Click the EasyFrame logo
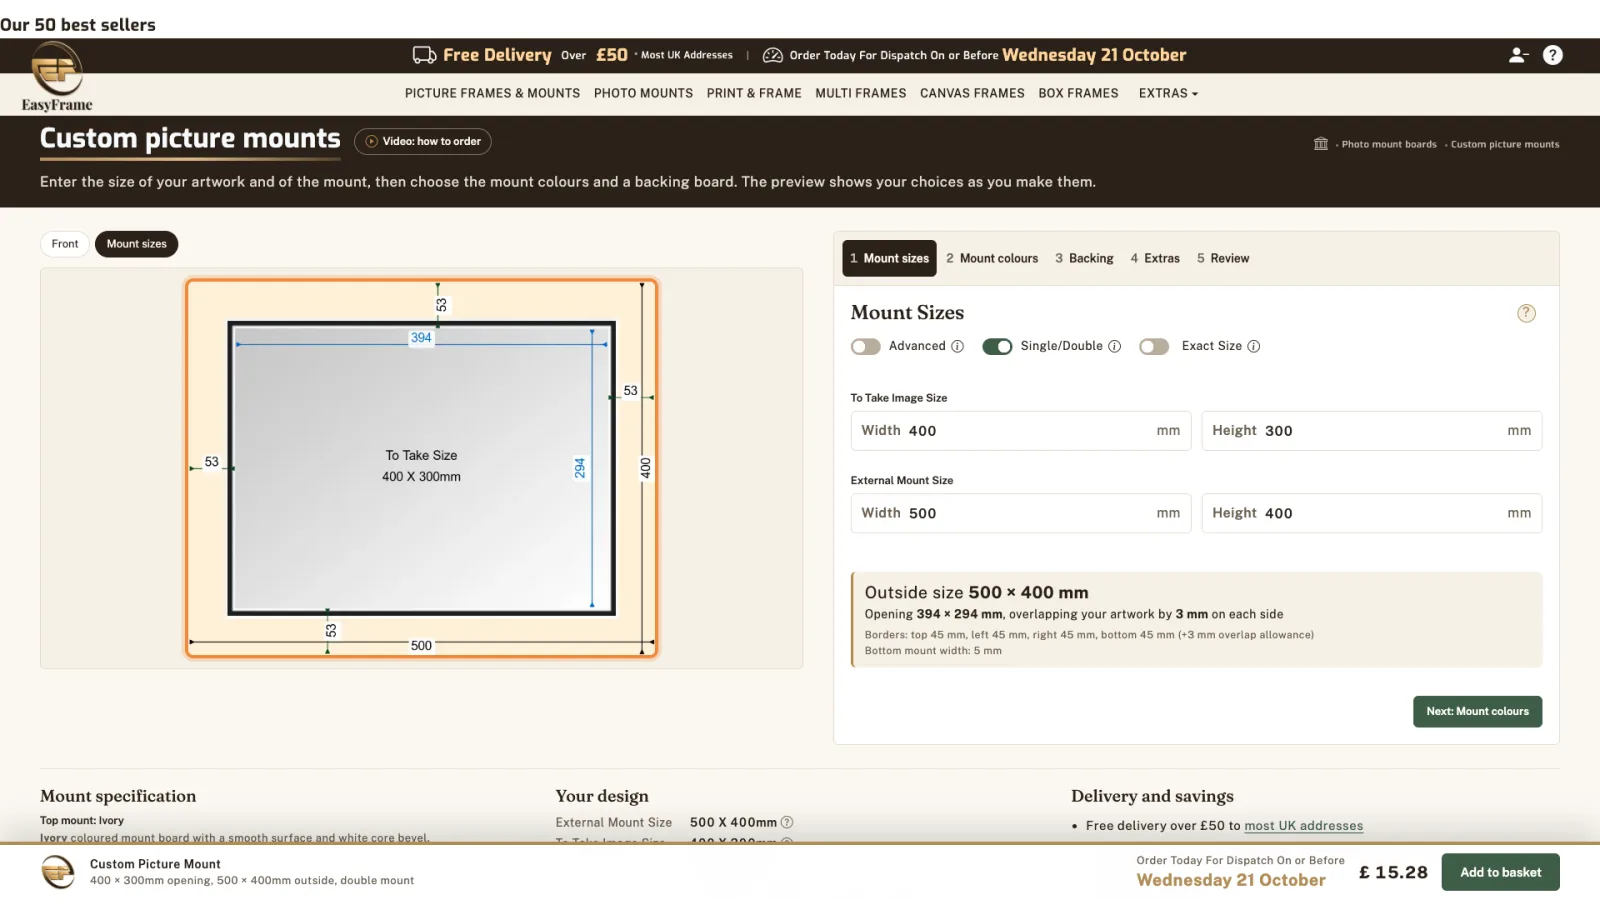This screenshot has width=1600, height=900. (57, 78)
